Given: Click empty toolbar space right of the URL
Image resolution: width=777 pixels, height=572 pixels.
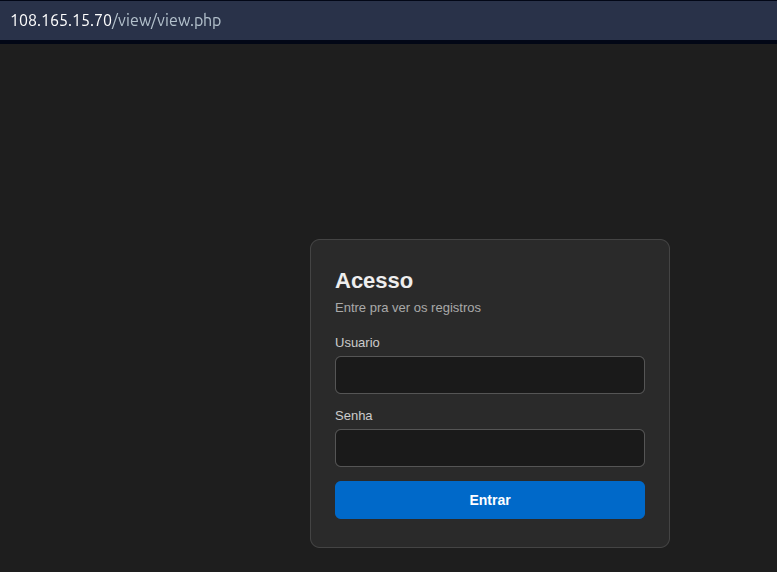Looking at the screenshot, I should click(496, 20).
